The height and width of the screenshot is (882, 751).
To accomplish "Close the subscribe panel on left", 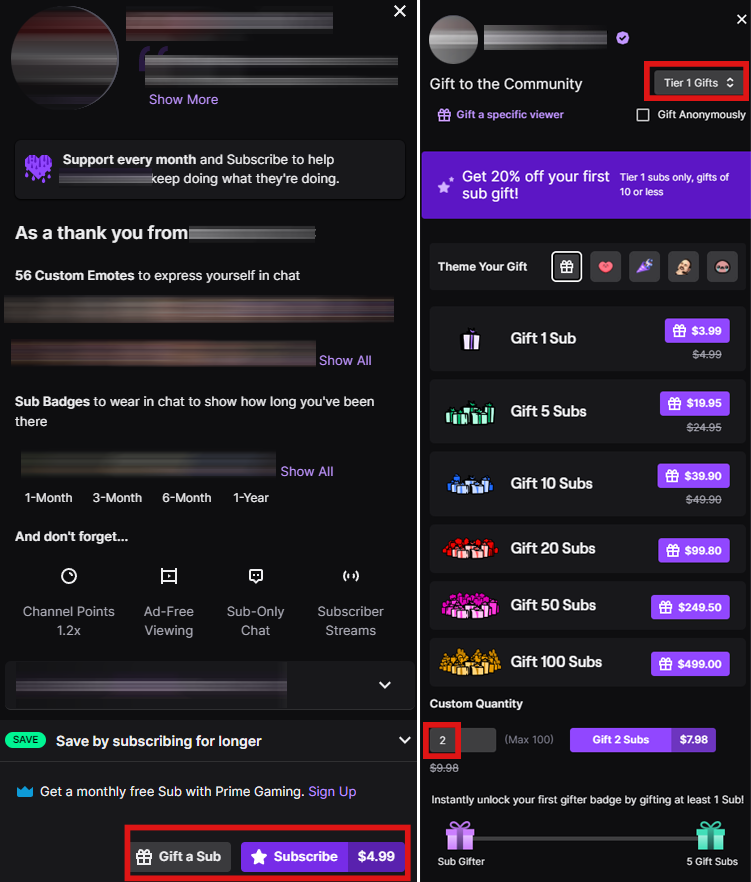I will (400, 11).
